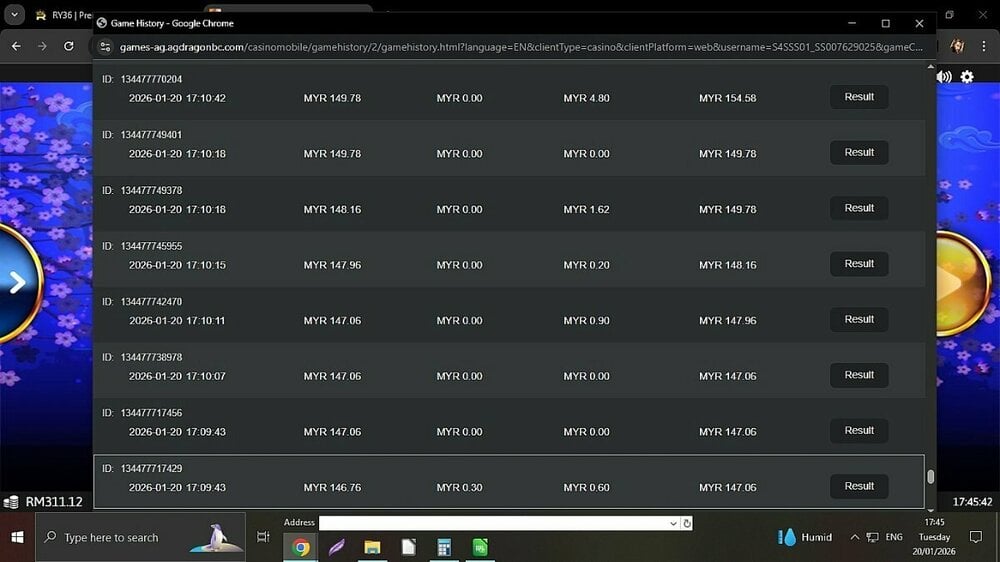The width and height of the screenshot is (1000, 562).
Task: View site information icon in popup address bar
Action: (106, 47)
